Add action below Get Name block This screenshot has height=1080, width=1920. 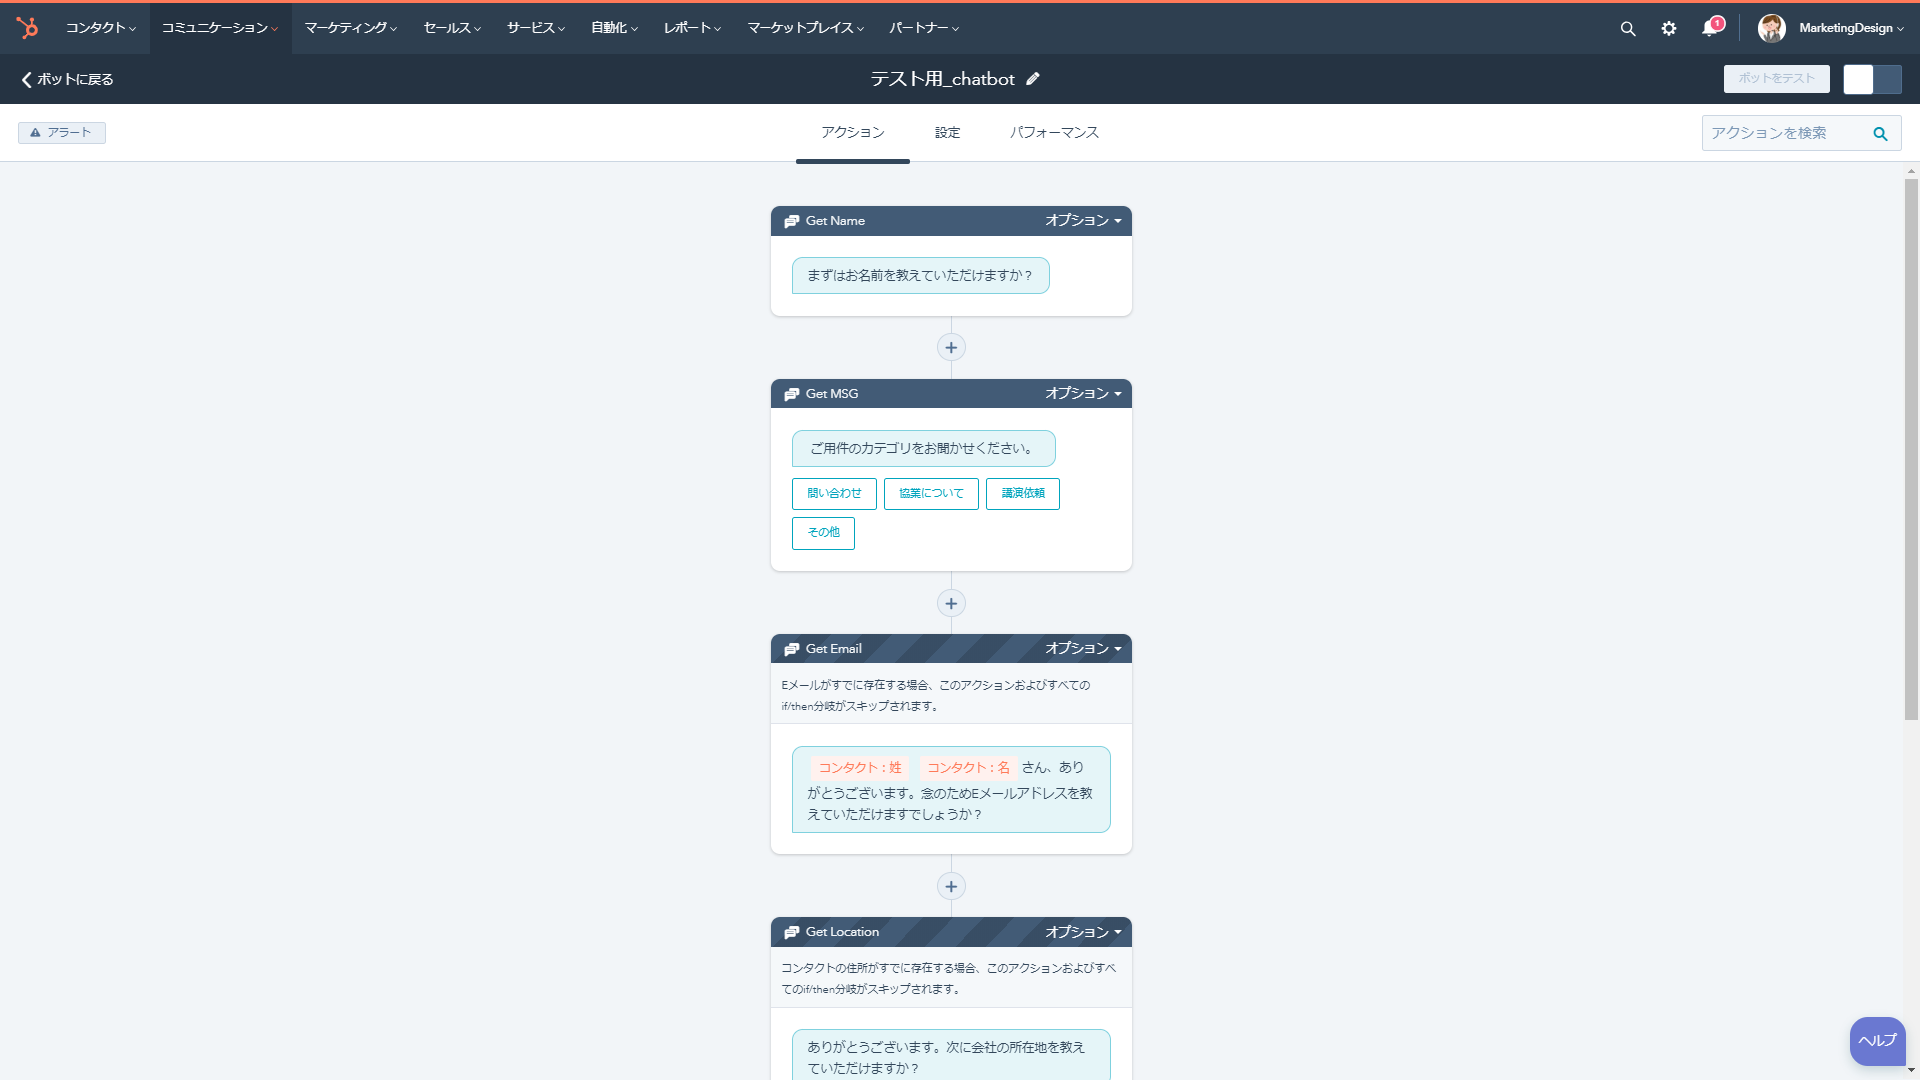(x=951, y=348)
